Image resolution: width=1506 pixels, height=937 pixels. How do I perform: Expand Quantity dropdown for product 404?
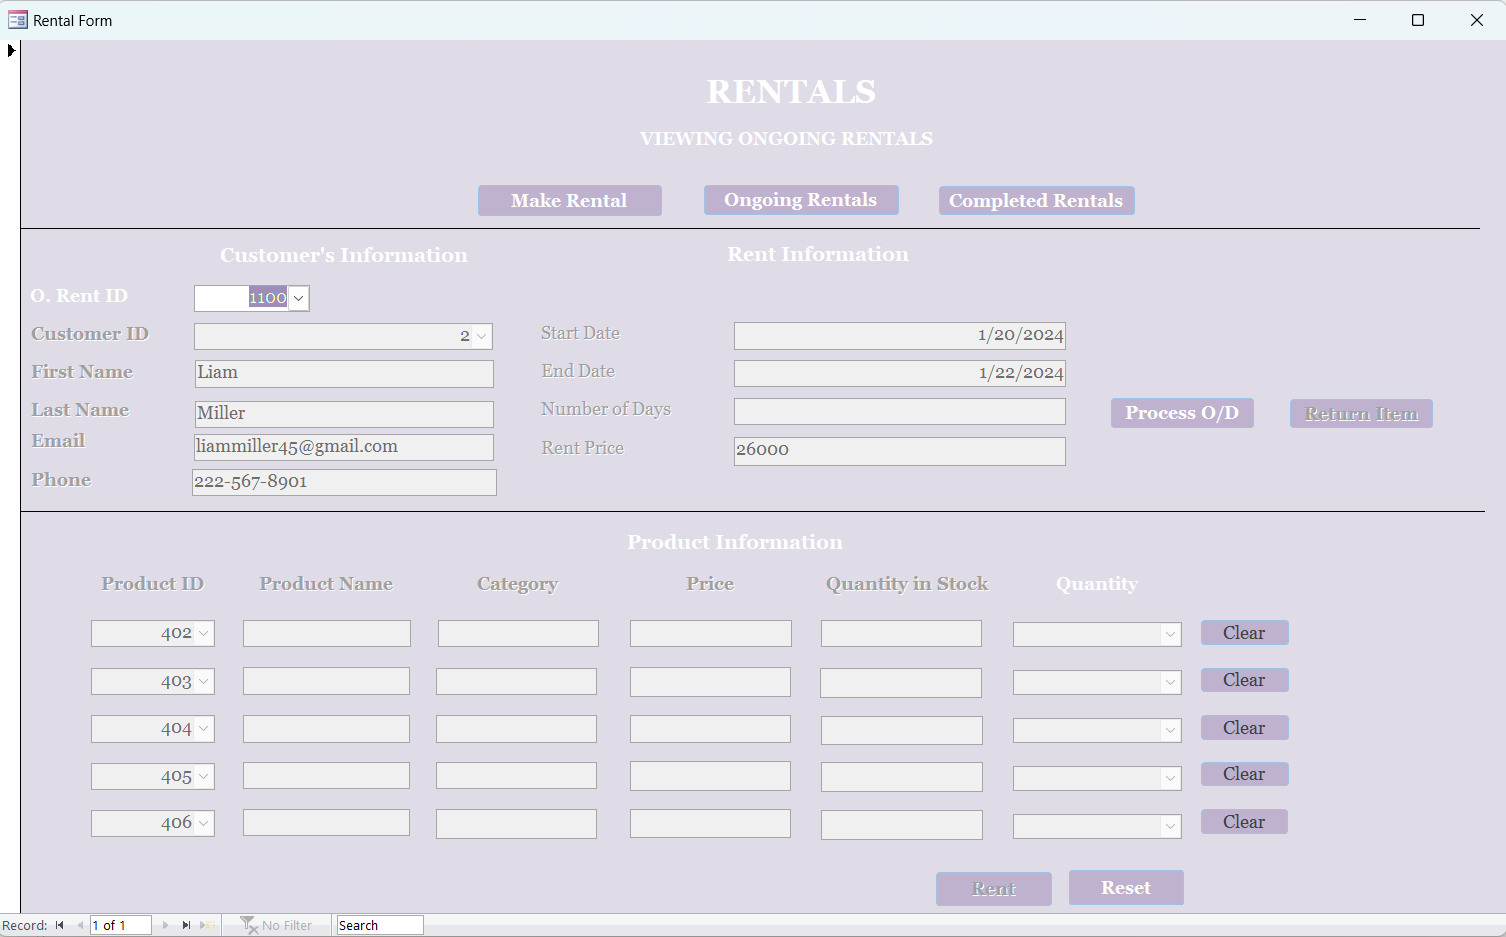click(1170, 730)
